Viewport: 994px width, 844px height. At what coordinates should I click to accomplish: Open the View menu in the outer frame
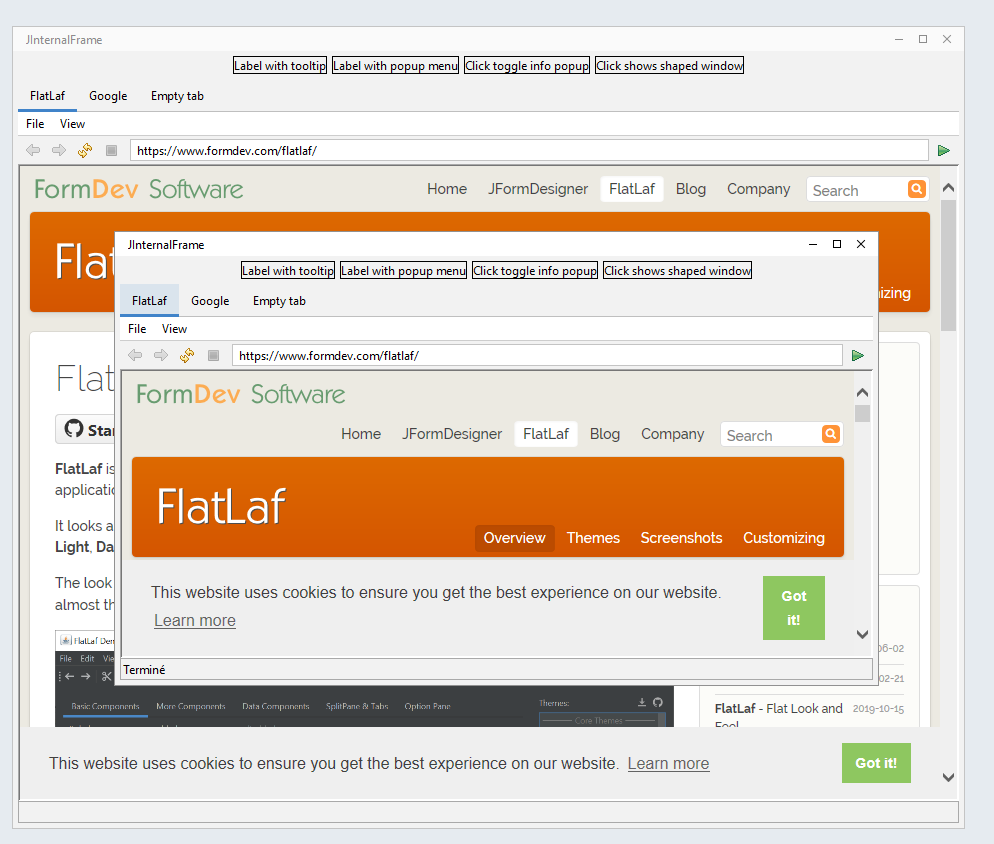click(72, 123)
